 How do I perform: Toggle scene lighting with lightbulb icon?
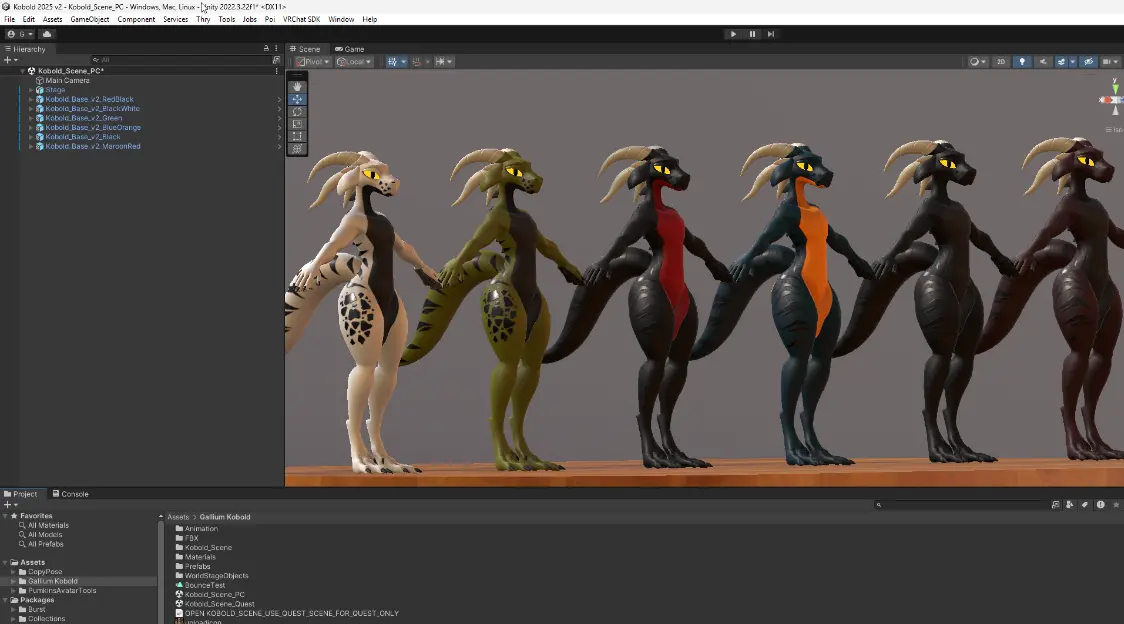(x=1021, y=62)
